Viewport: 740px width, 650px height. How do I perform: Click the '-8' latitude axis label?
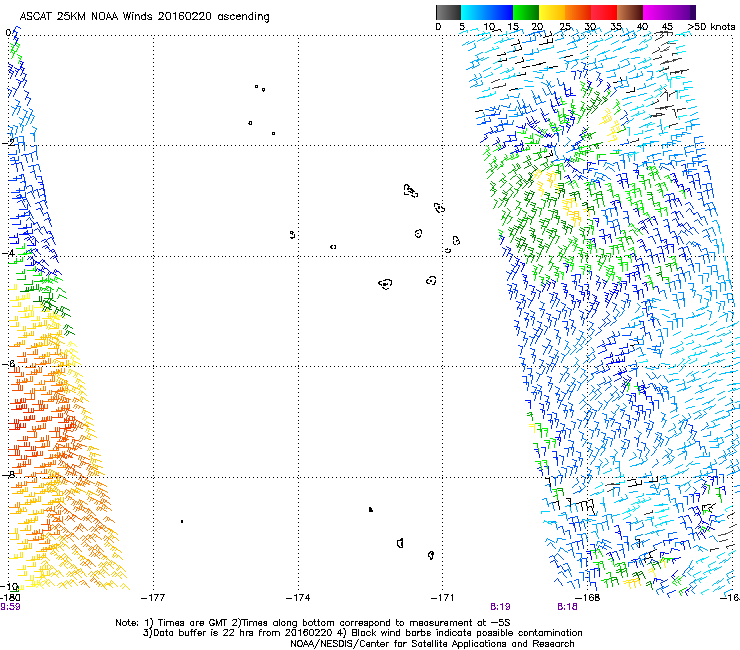tap(8, 474)
